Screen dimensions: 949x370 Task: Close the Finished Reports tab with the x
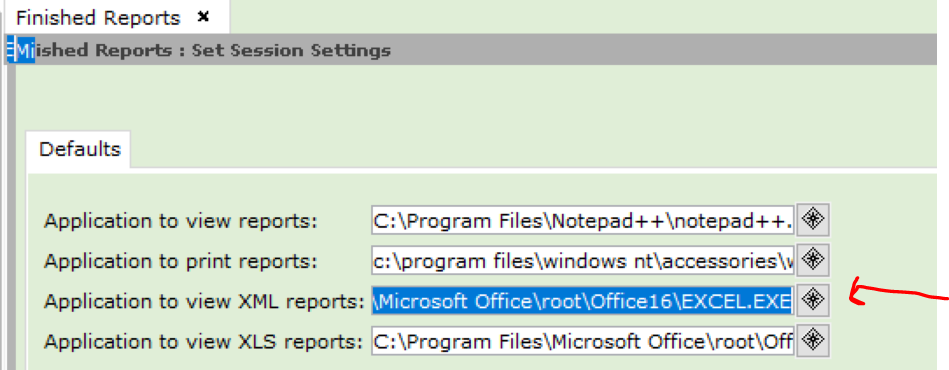[x=204, y=17]
